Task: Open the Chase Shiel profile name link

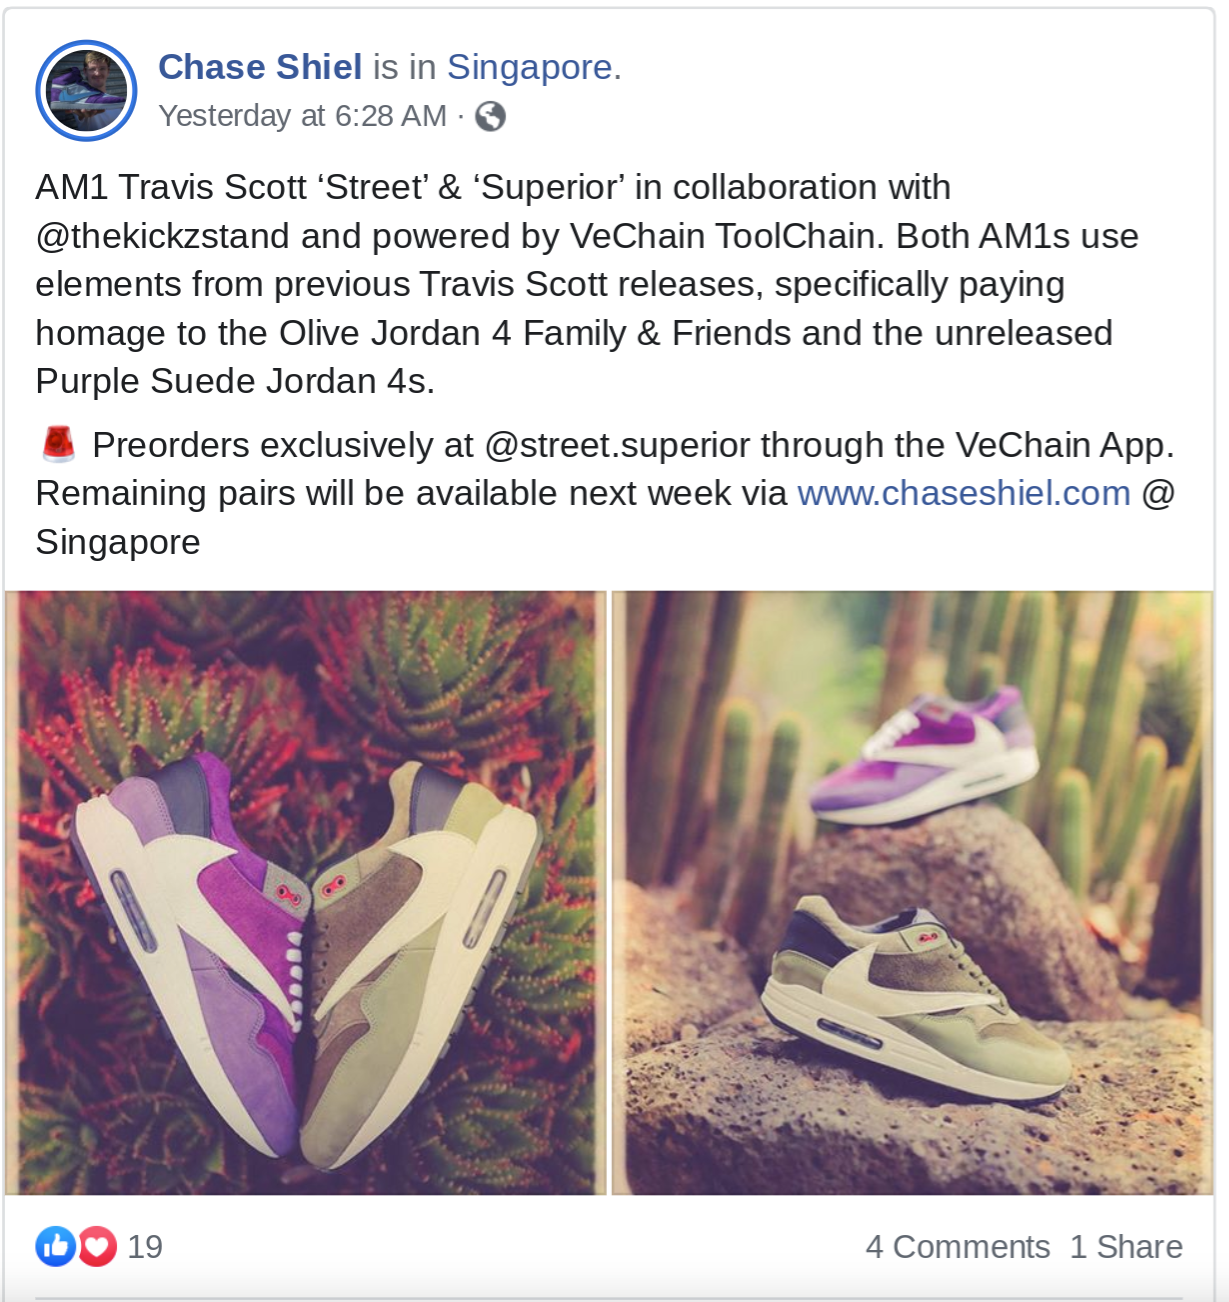Action: pos(260,67)
